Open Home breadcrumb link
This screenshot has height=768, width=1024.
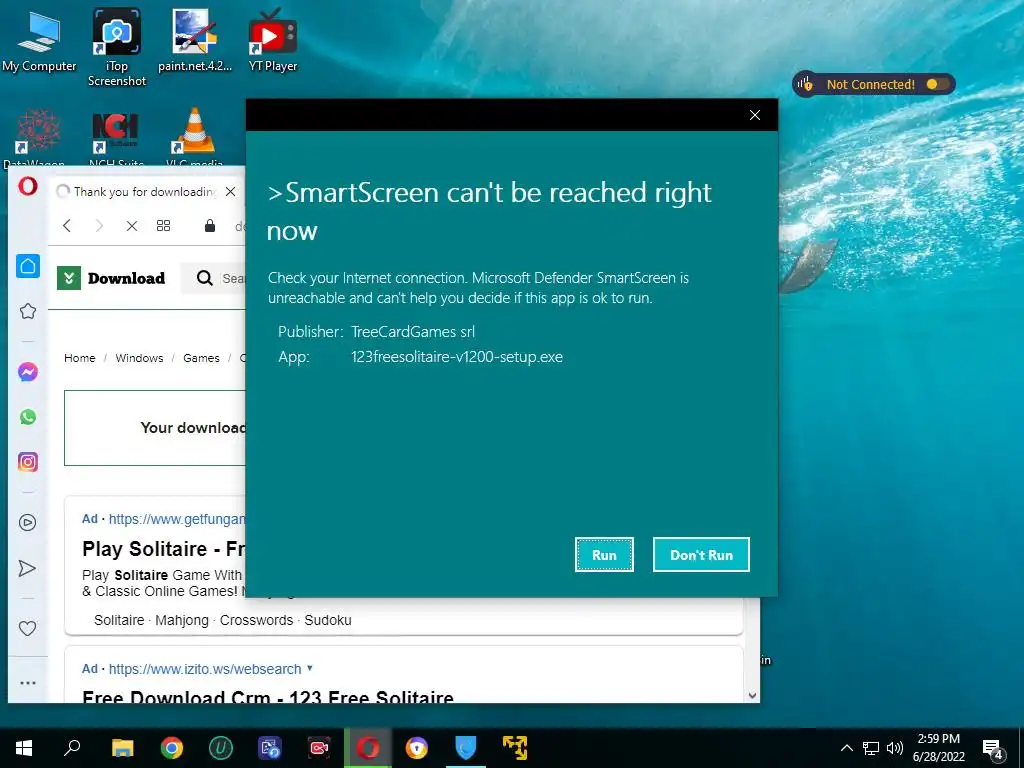point(80,358)
